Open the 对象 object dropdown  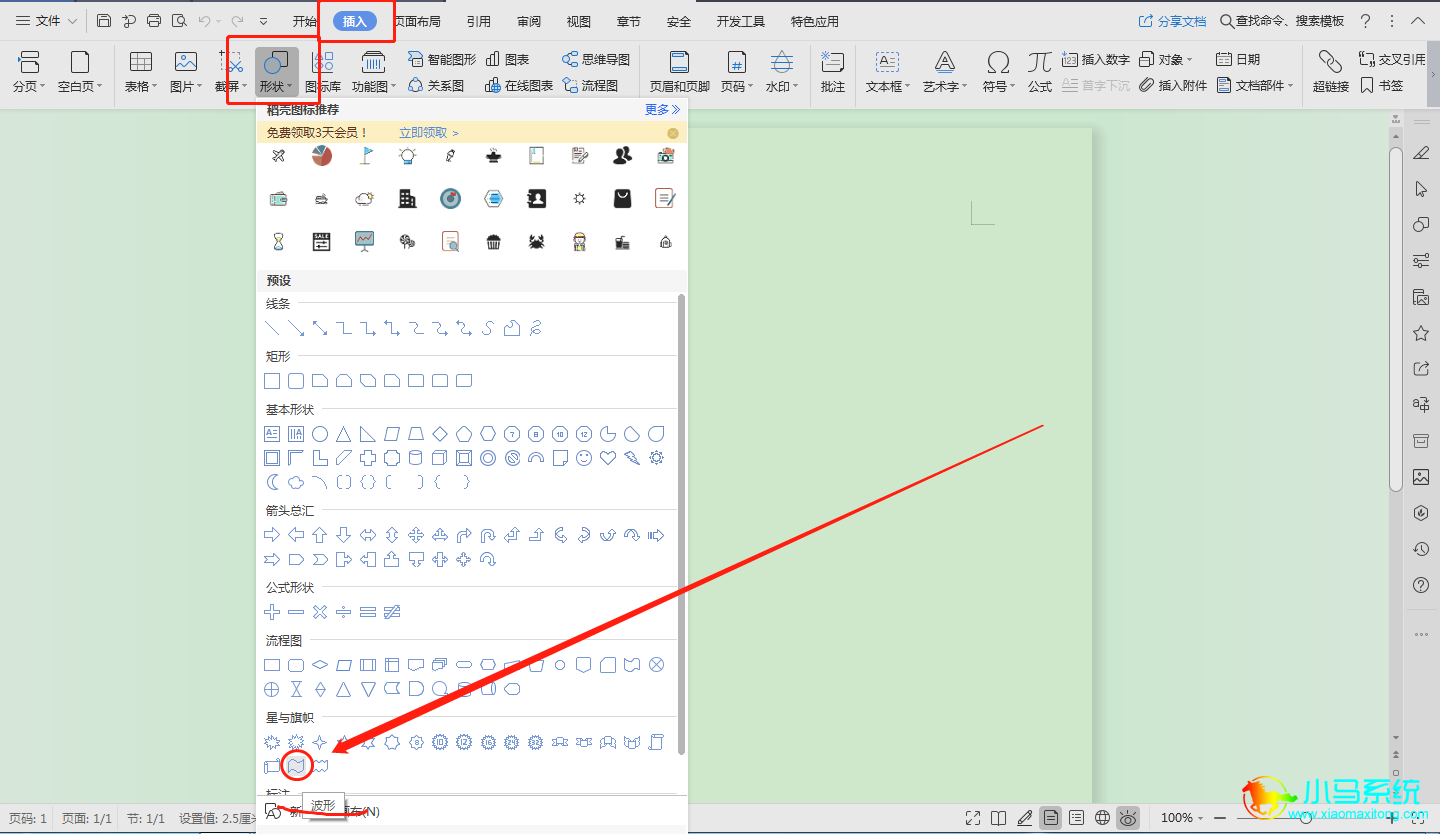[1166, 60]
